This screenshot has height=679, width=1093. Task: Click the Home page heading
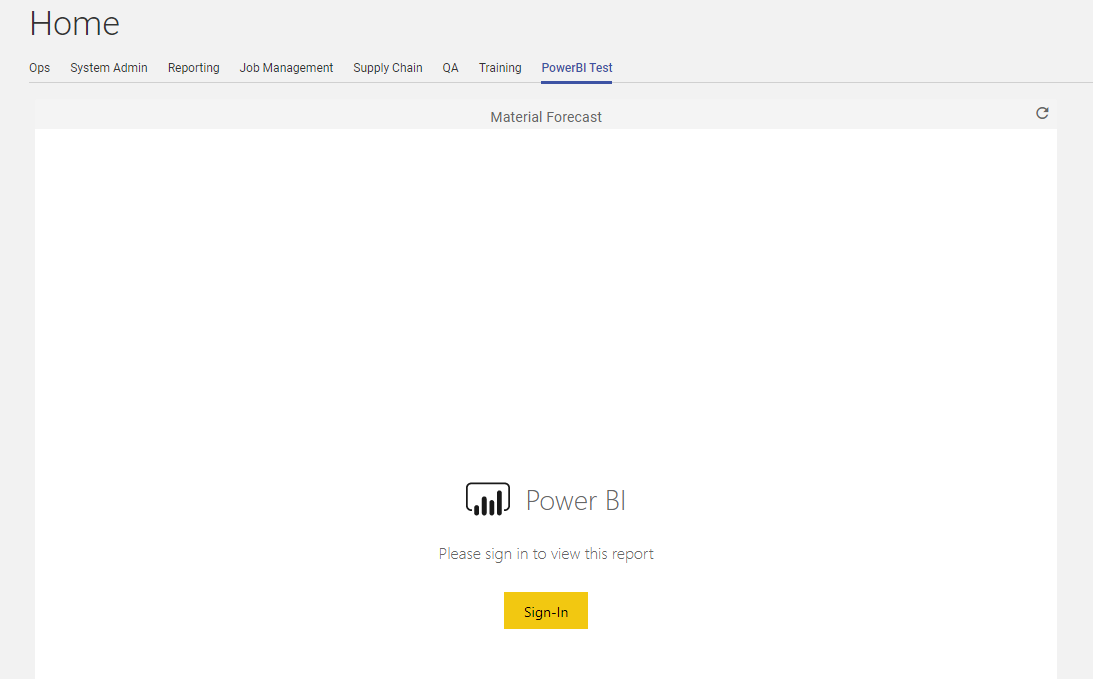pyautogui.click(x=75, y=24)
